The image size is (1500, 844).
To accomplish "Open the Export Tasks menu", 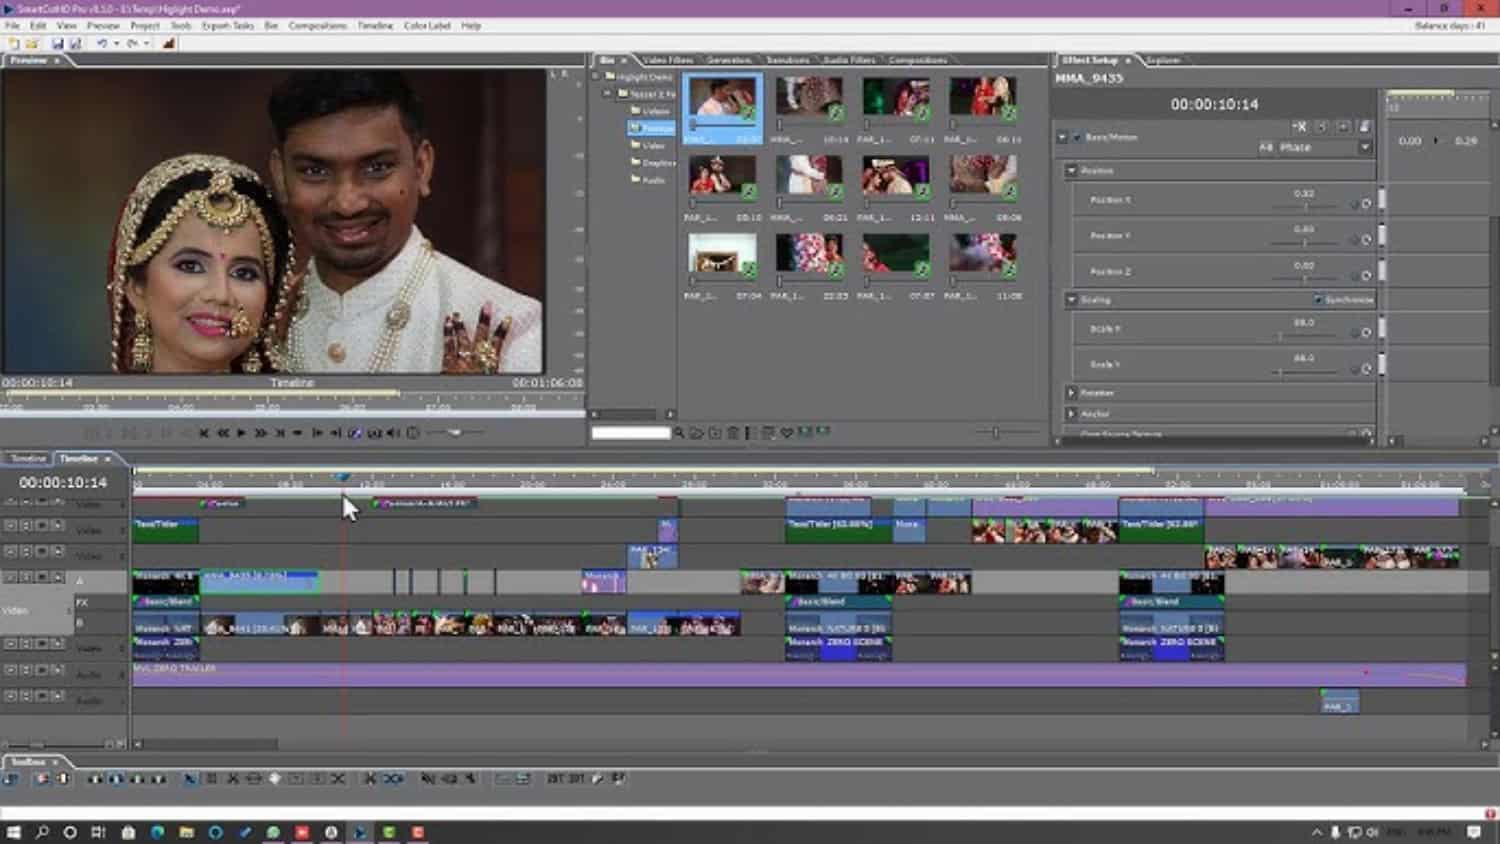I will (228, 26).
